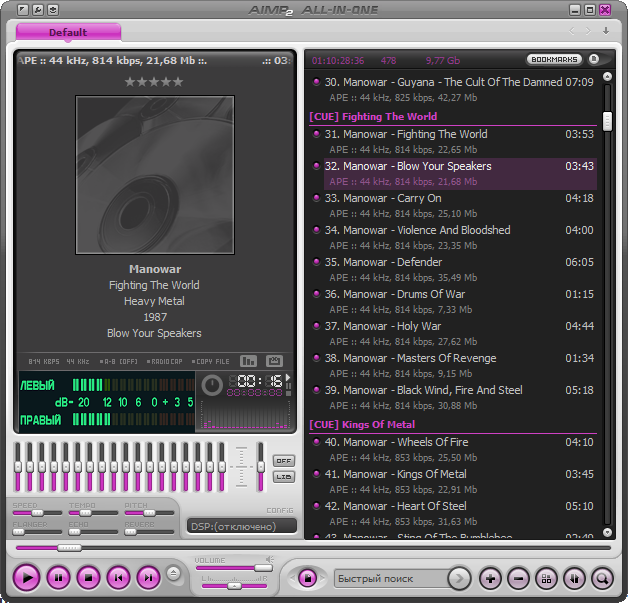Open playlist tabs down-arrow menu
The width and height of the screenshot is (628, 603).
tap(606, 31)
